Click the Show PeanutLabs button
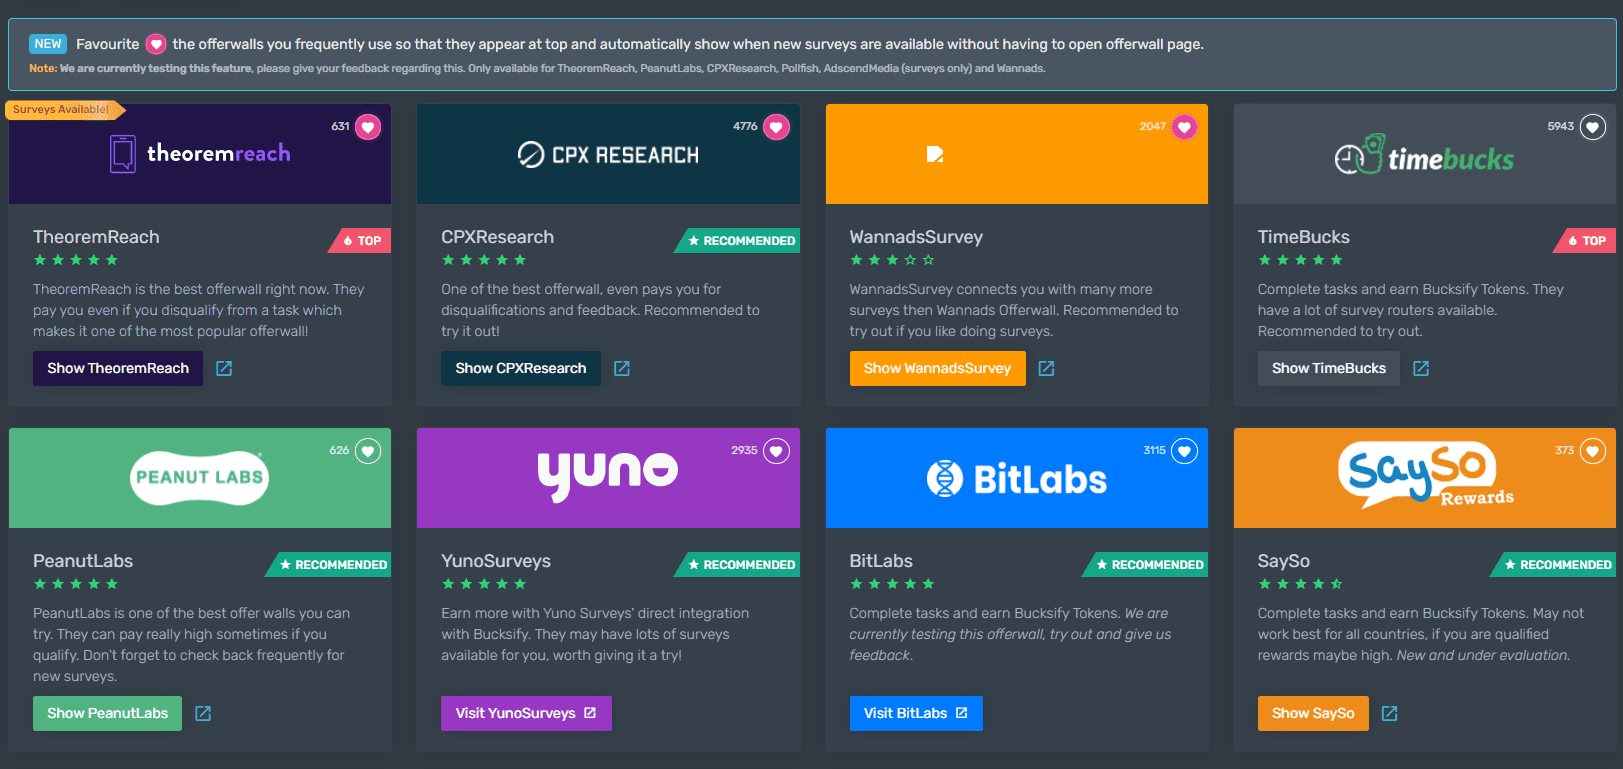The image size is (1623, 769). coord(108,713)
